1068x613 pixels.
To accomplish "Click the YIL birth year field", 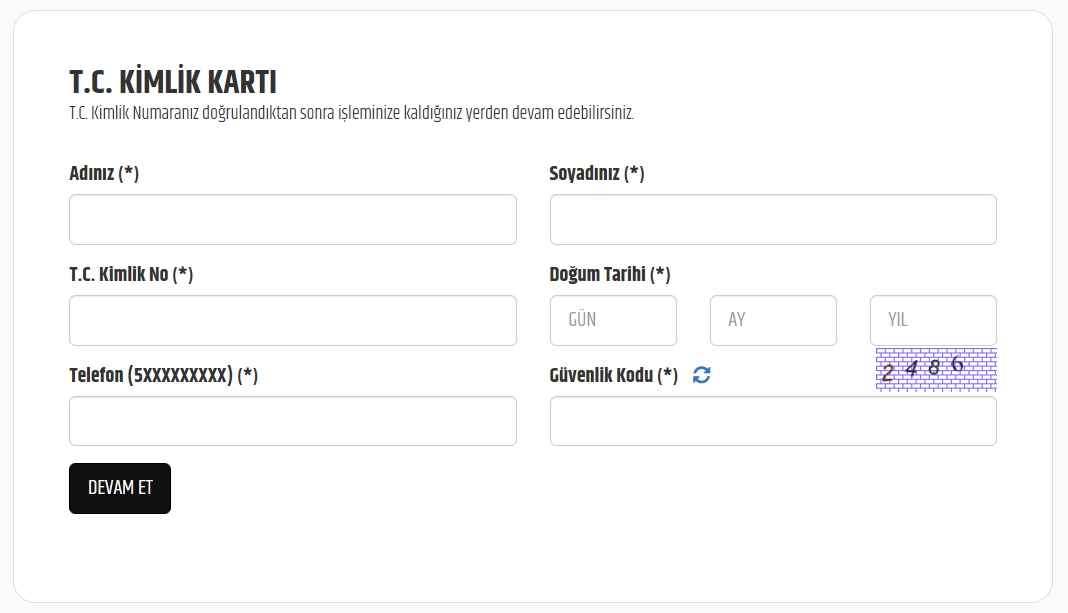I will [932, 321].
